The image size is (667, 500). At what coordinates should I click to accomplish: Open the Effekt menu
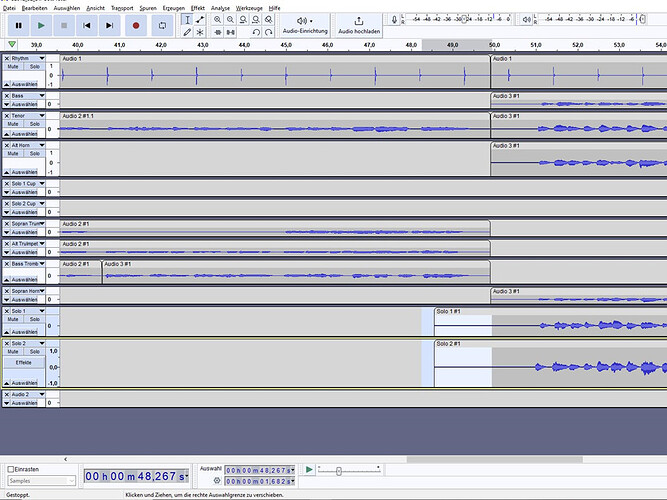point(198,7)
